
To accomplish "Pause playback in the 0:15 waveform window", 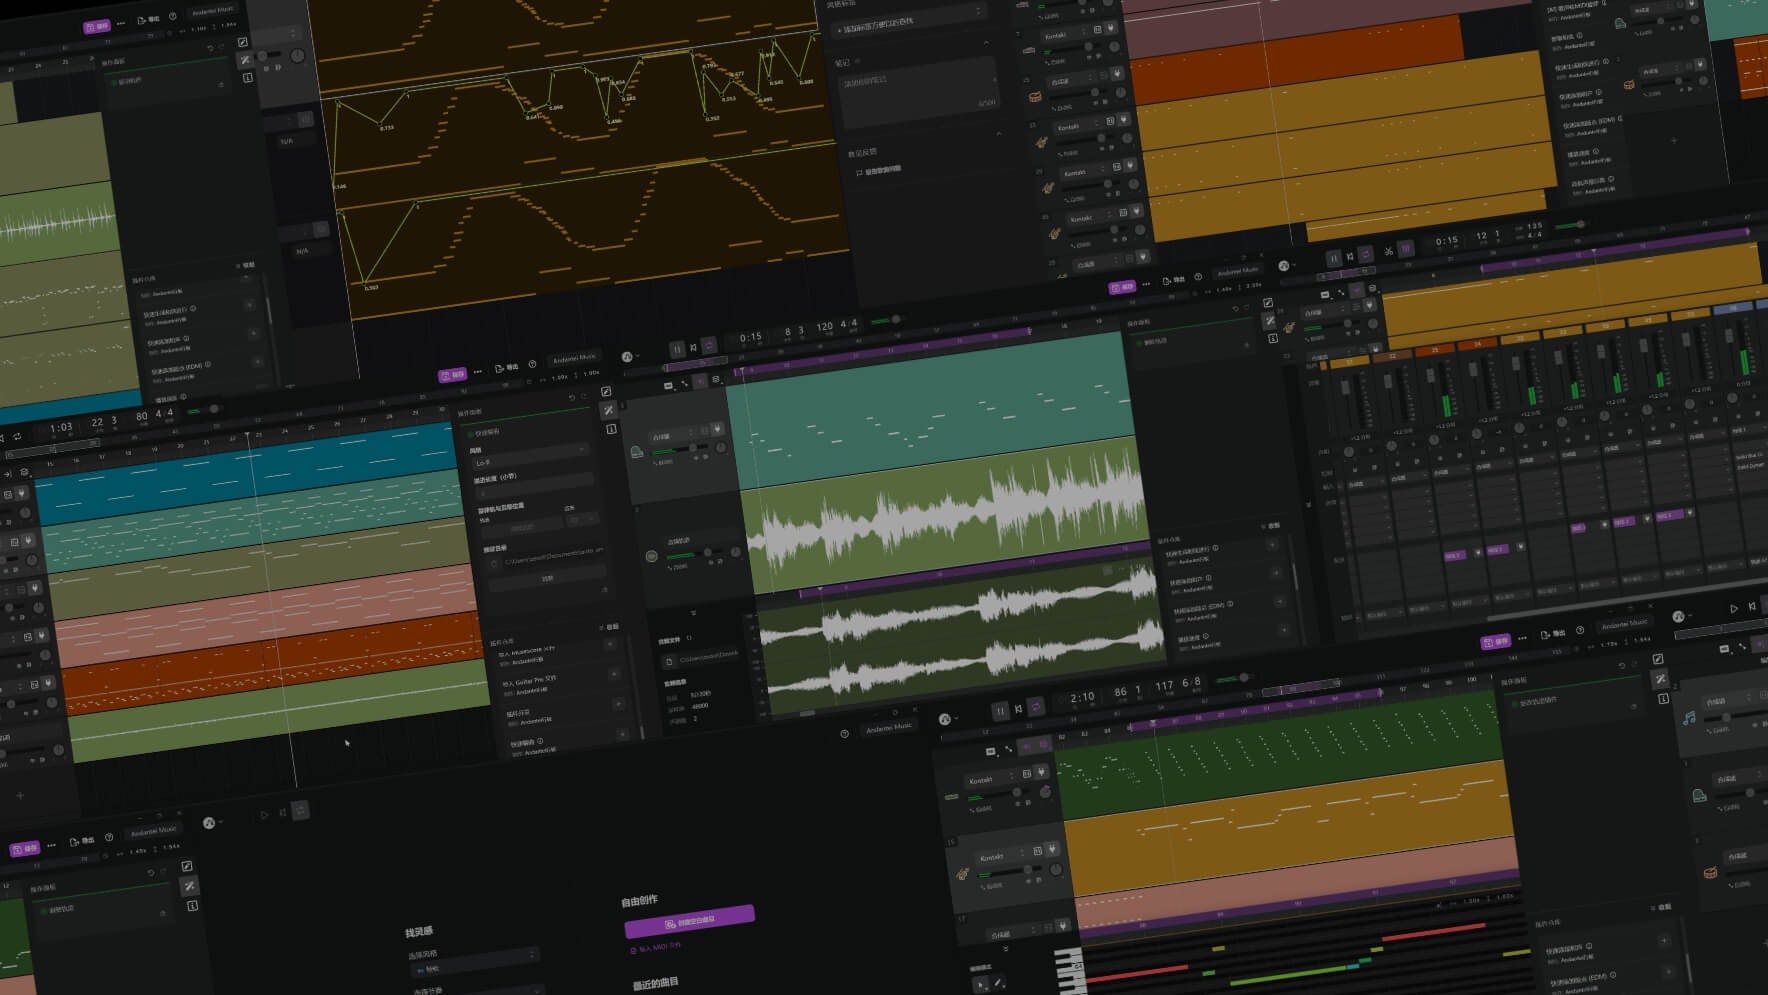I will click(677, 349).
